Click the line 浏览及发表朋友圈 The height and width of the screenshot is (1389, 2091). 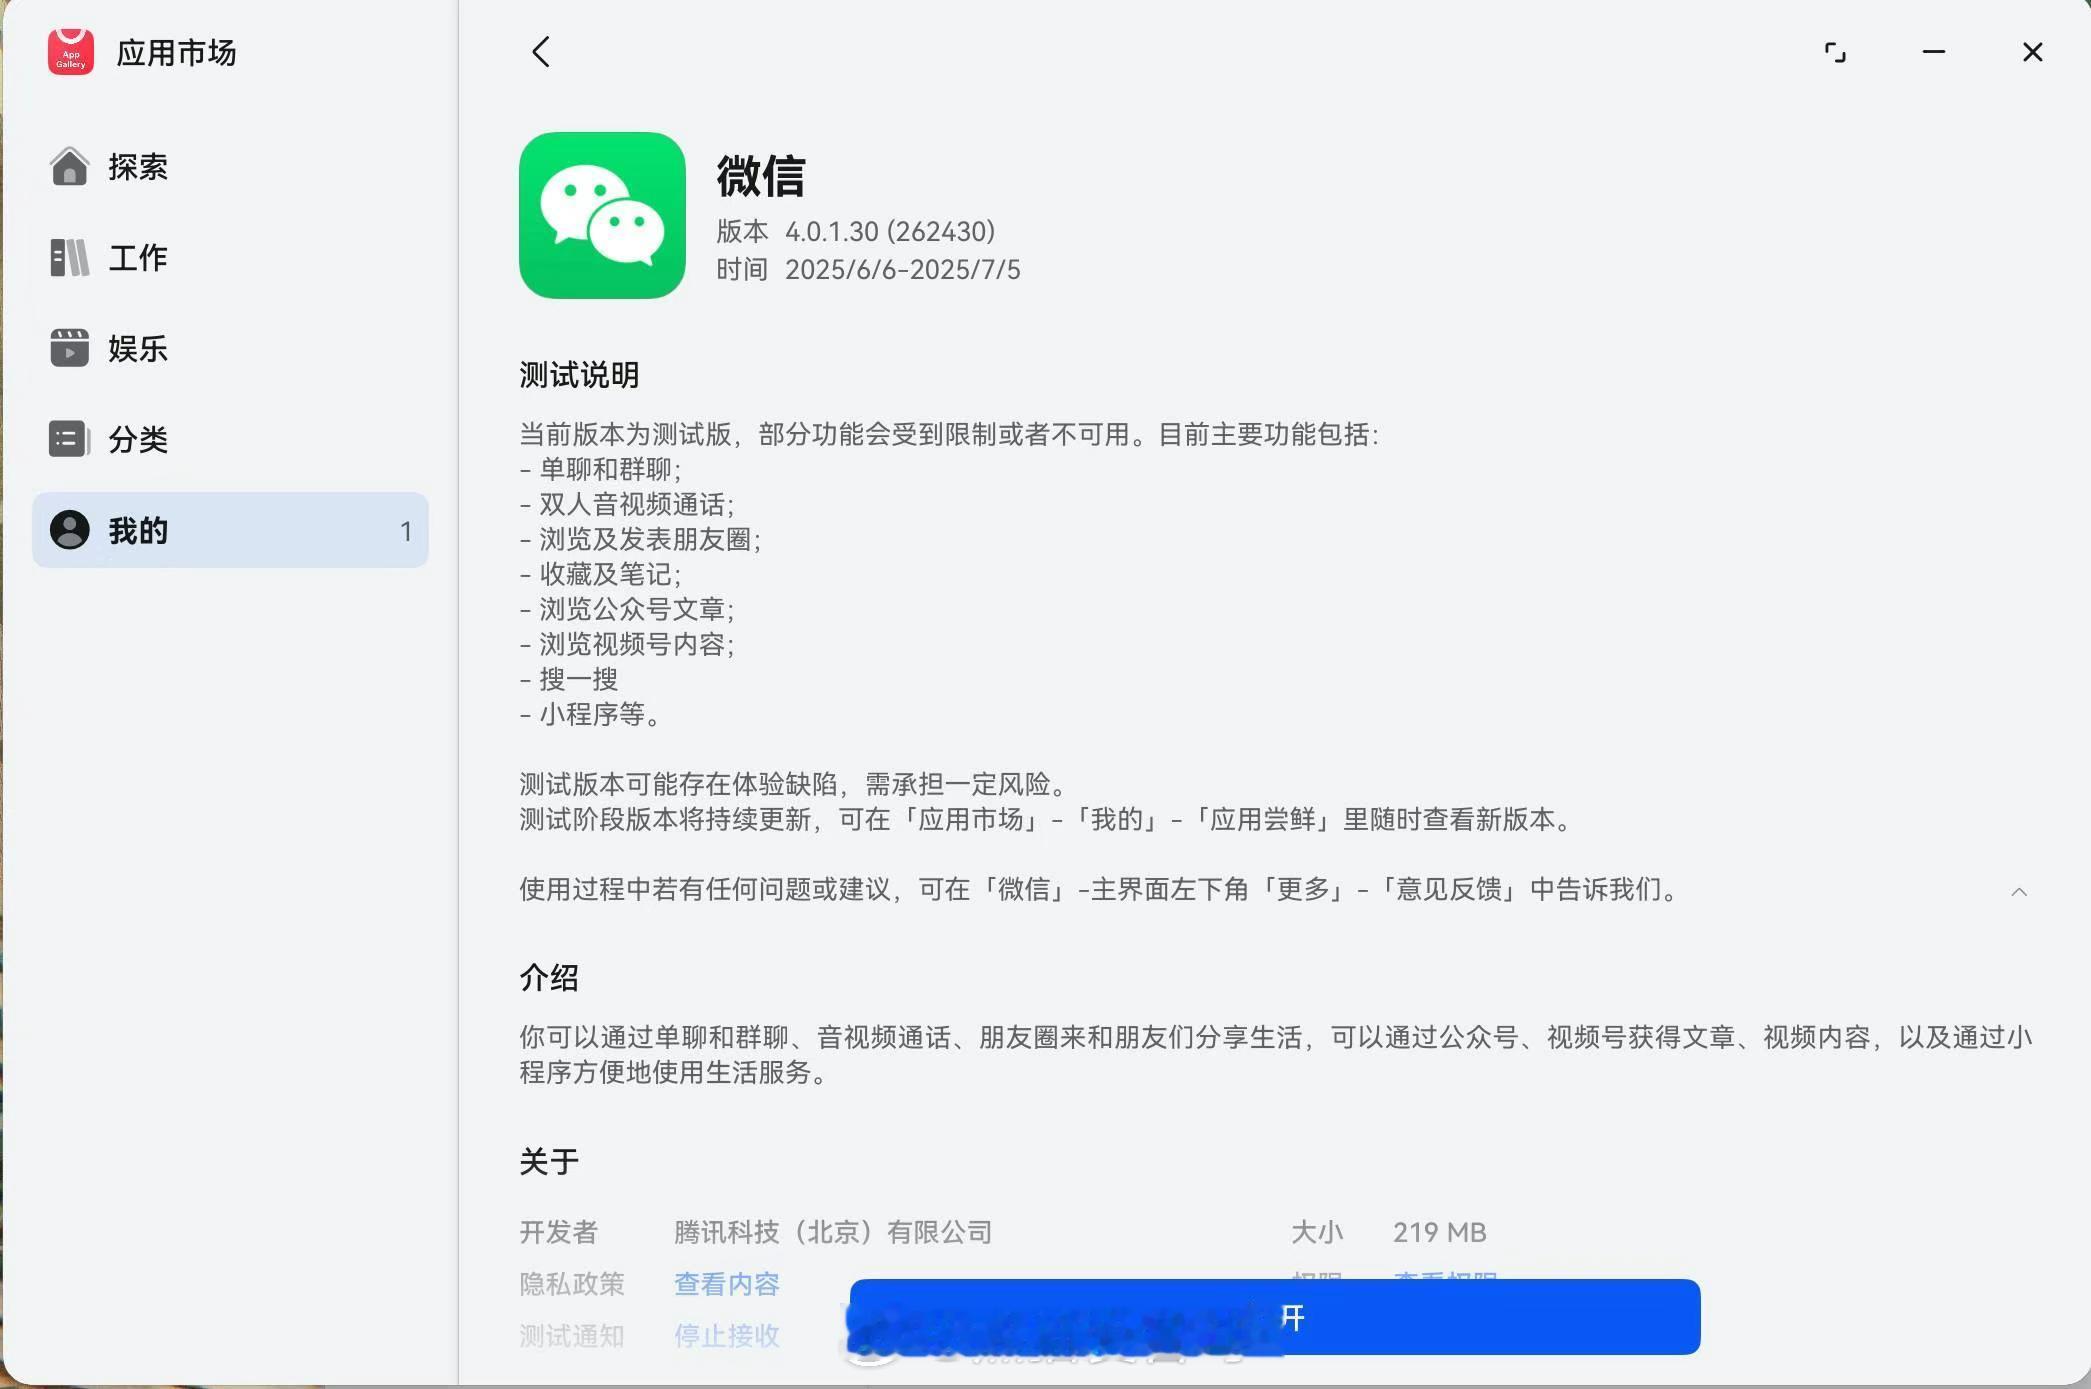tap(641, 539)
